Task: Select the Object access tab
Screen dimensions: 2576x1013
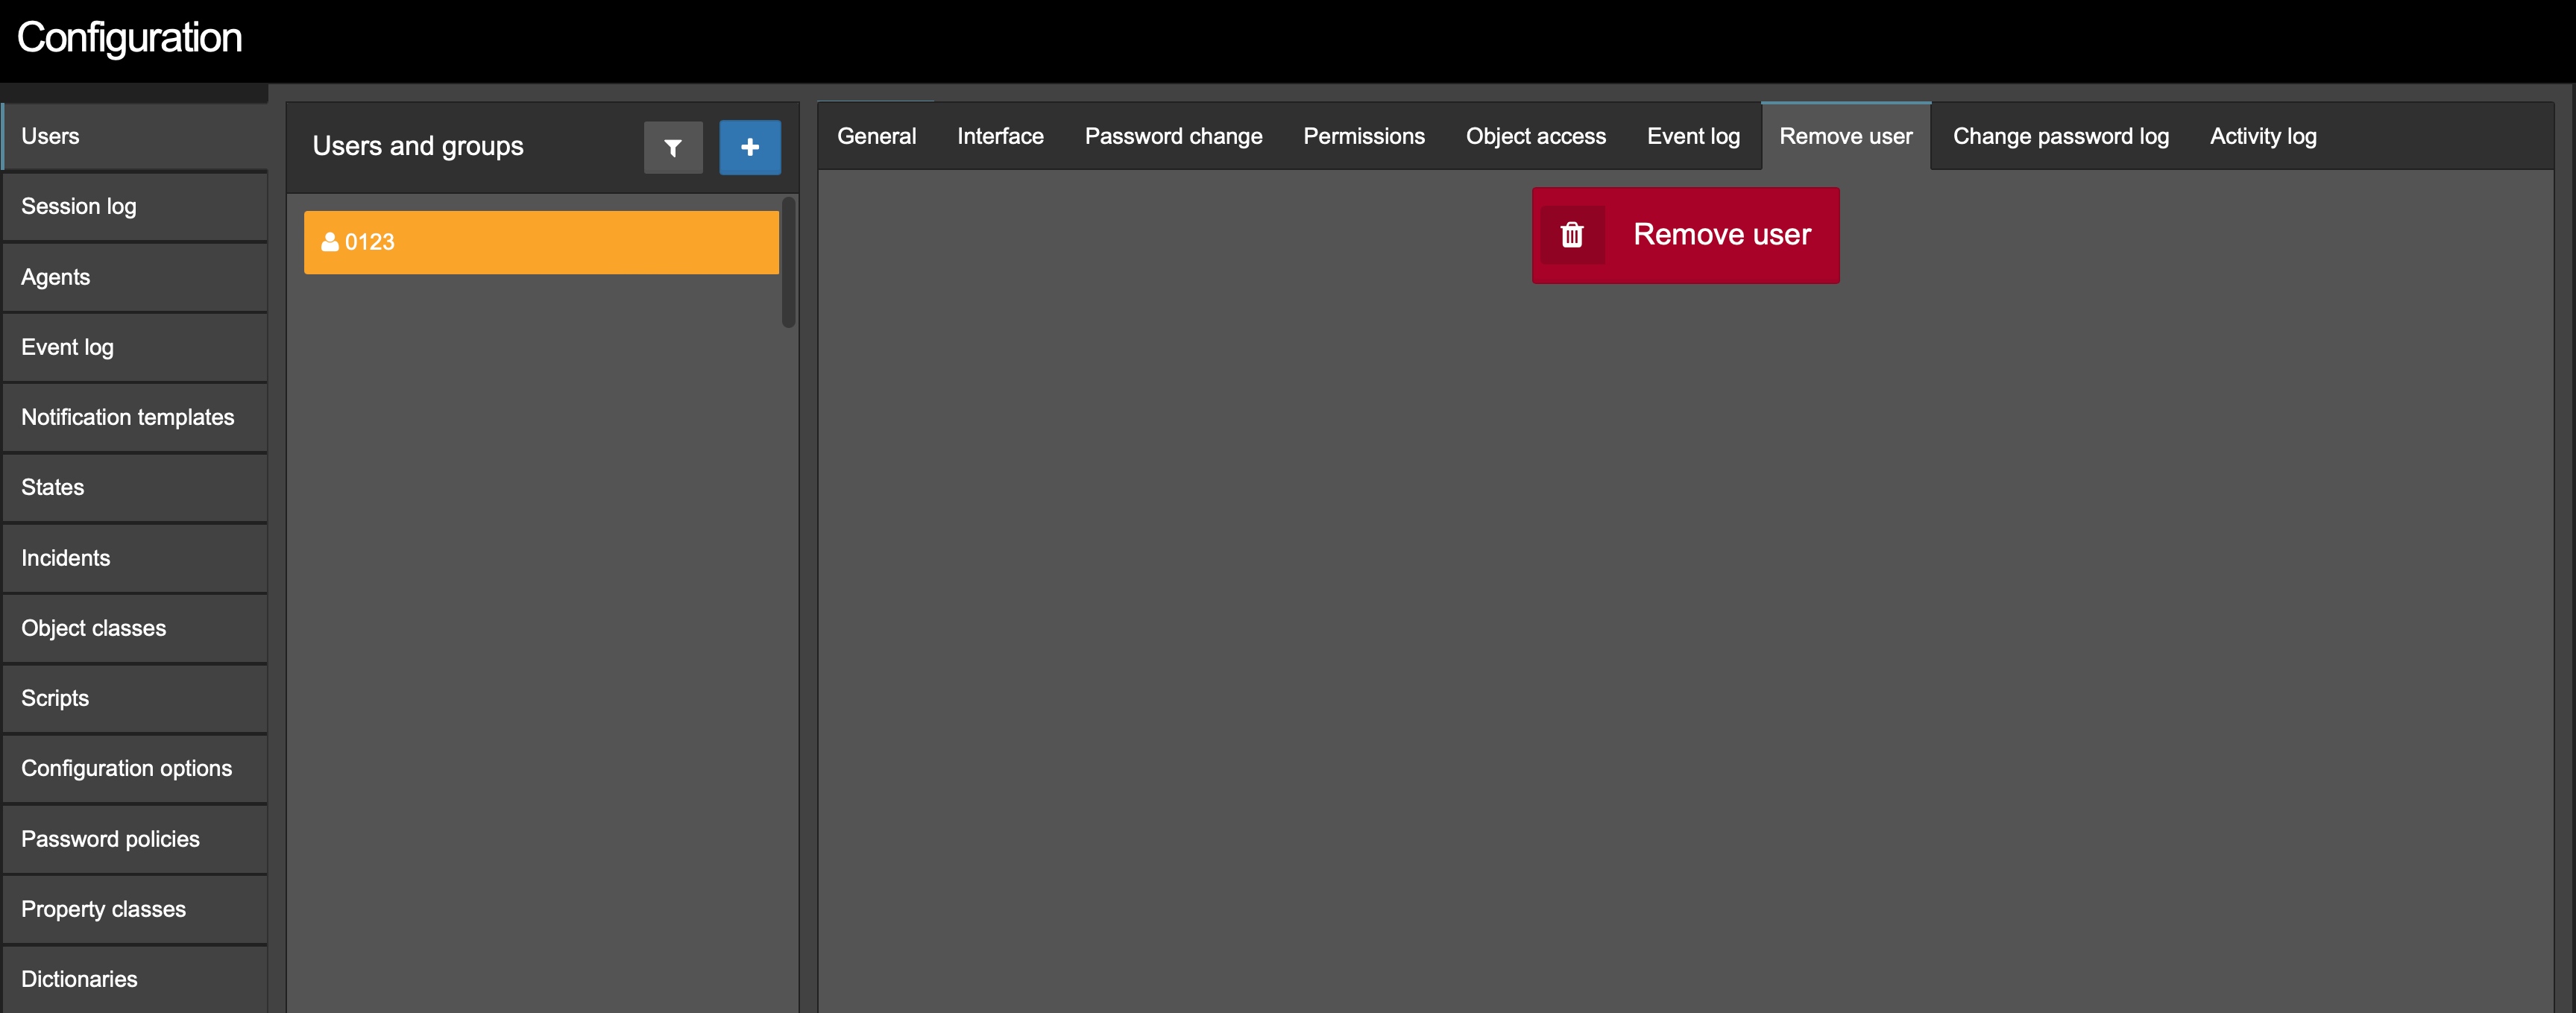Action: coord(1535,136)
